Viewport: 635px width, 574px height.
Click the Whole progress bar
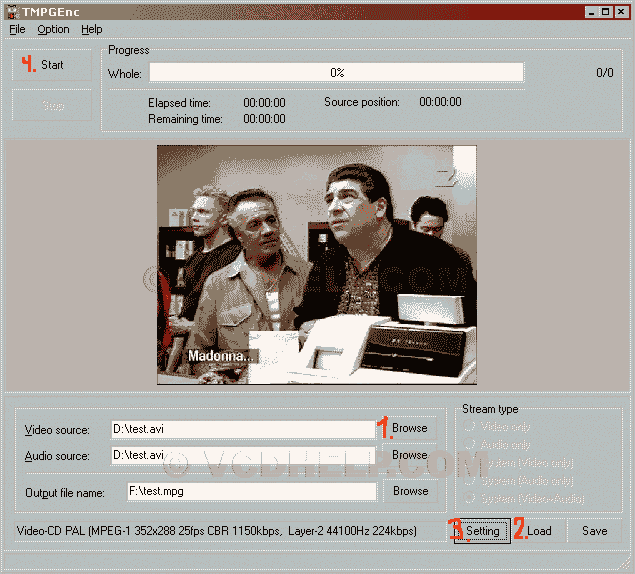click(x=337, y=73)
